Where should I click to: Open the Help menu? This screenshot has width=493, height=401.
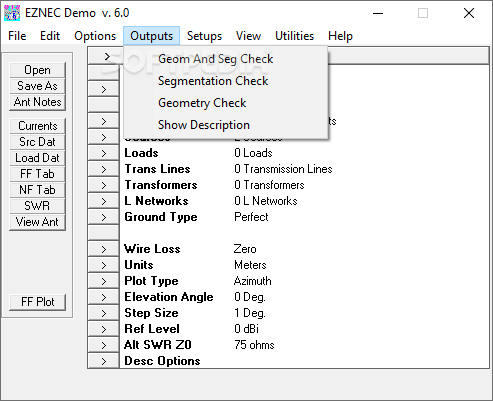tap(340, 36)
